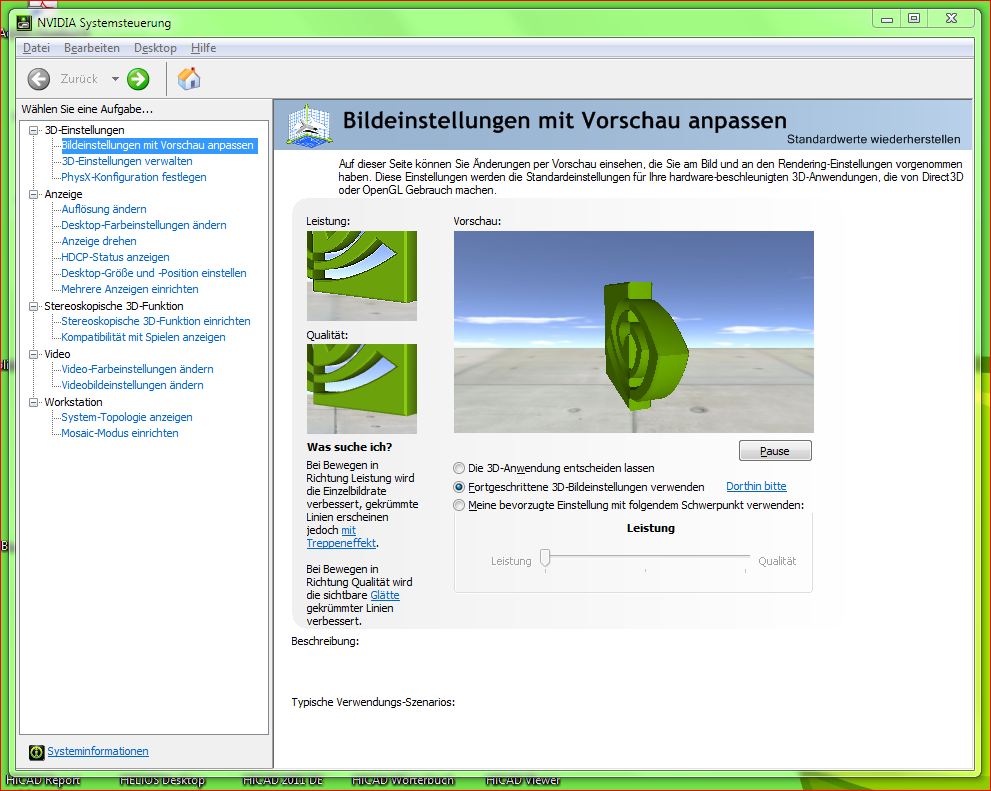Click the Leistung–Qualität slider thumb

point(545,559)
